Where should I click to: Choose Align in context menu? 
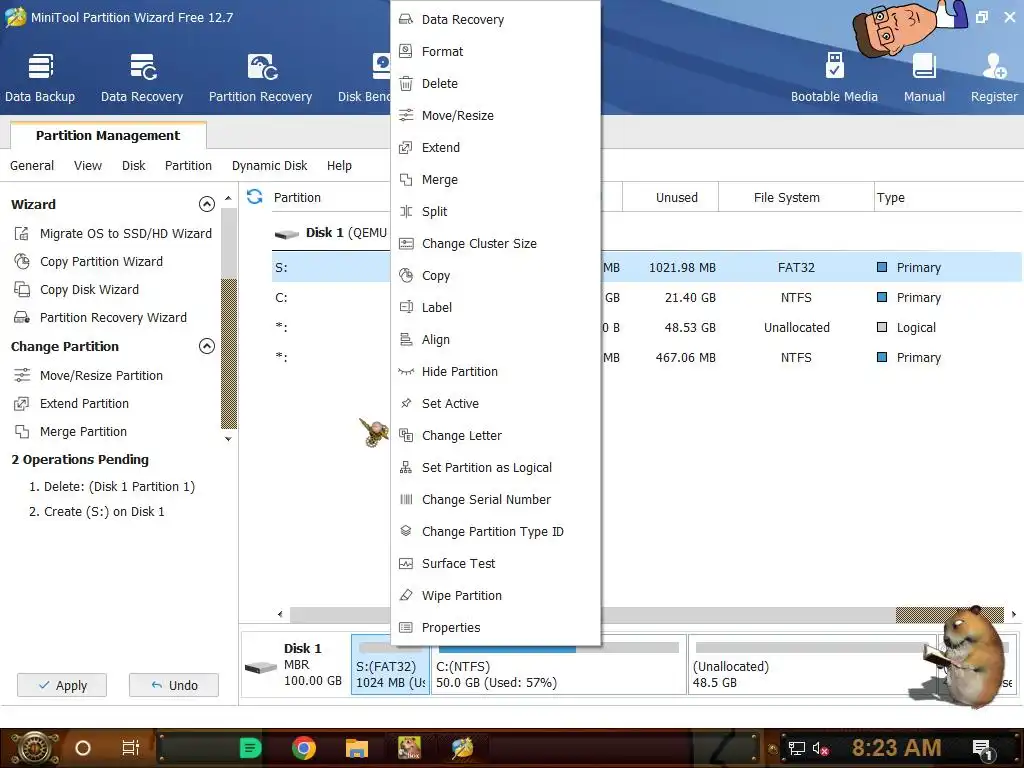495,340
